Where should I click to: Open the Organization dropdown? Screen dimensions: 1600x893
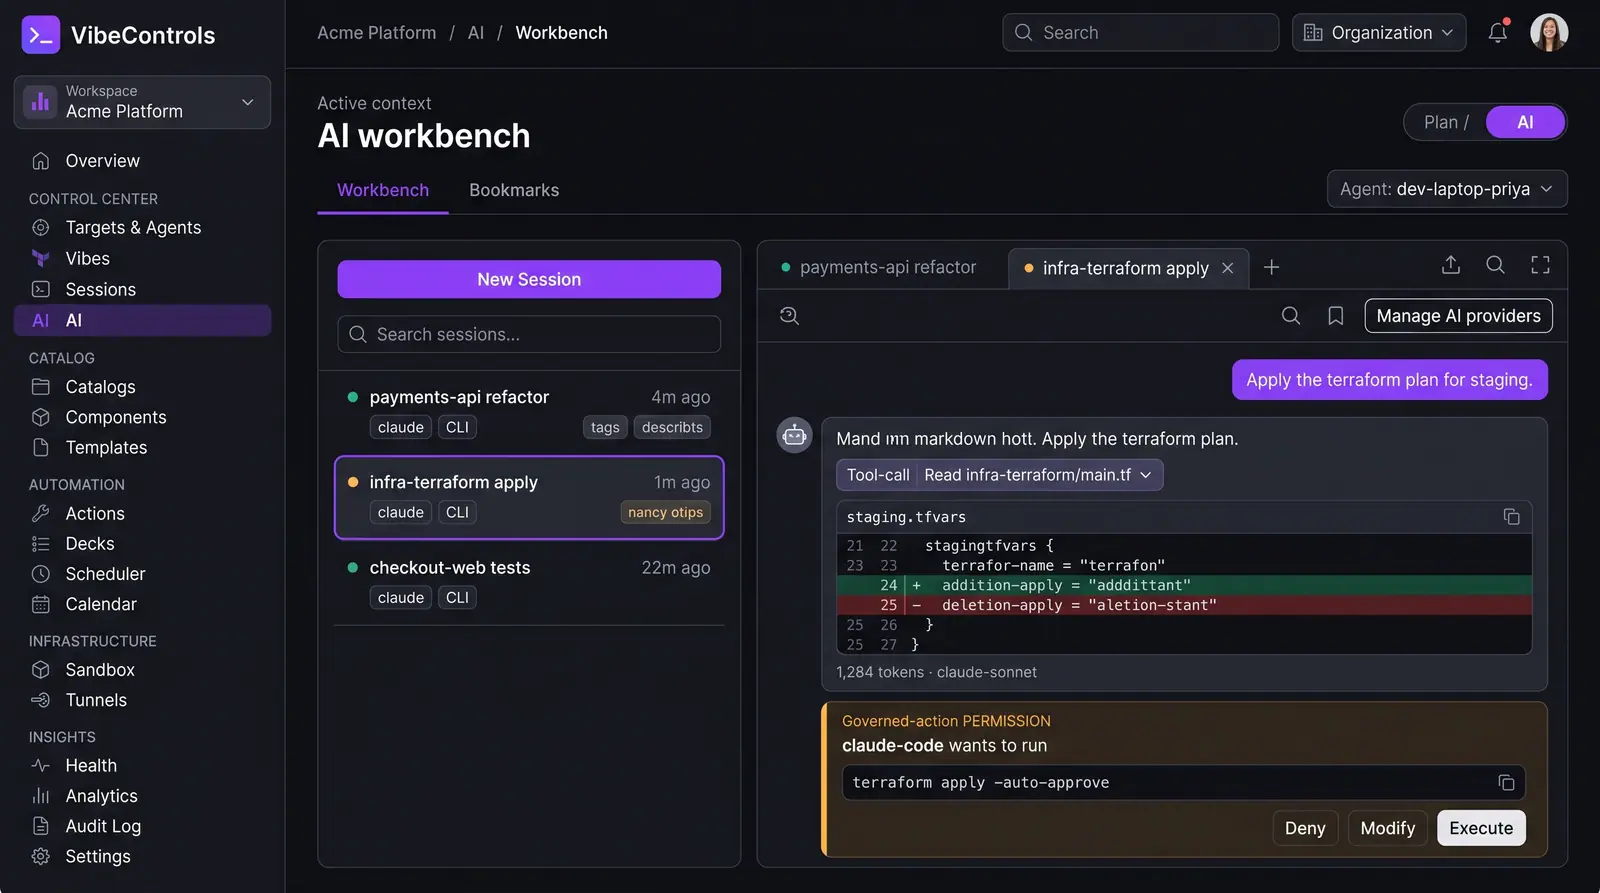click(x=1379, y=33)
